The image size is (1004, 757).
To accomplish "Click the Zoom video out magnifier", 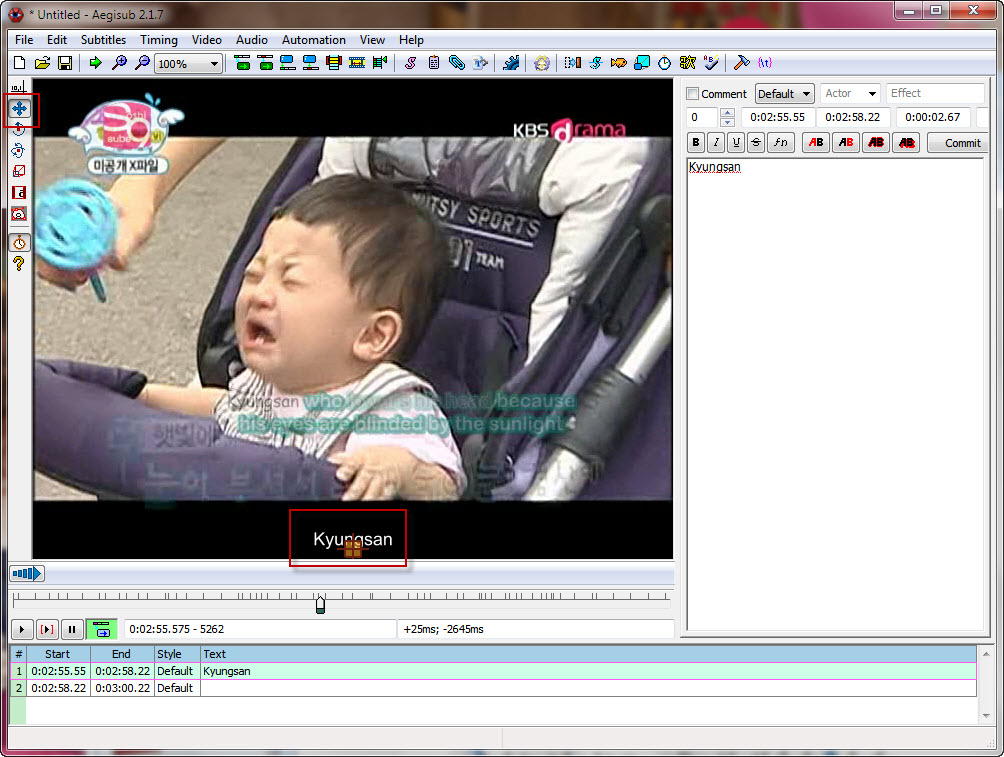I will (142, 63).
